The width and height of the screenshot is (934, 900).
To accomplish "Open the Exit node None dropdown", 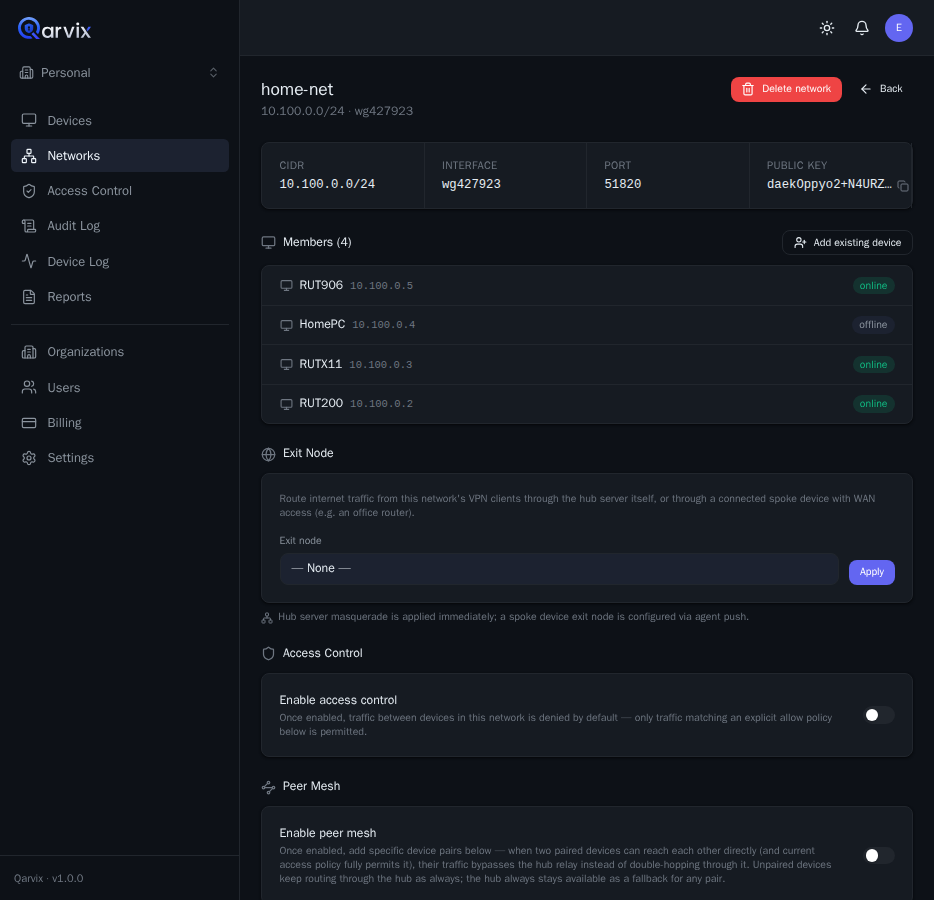I will [x=559, y=569].
